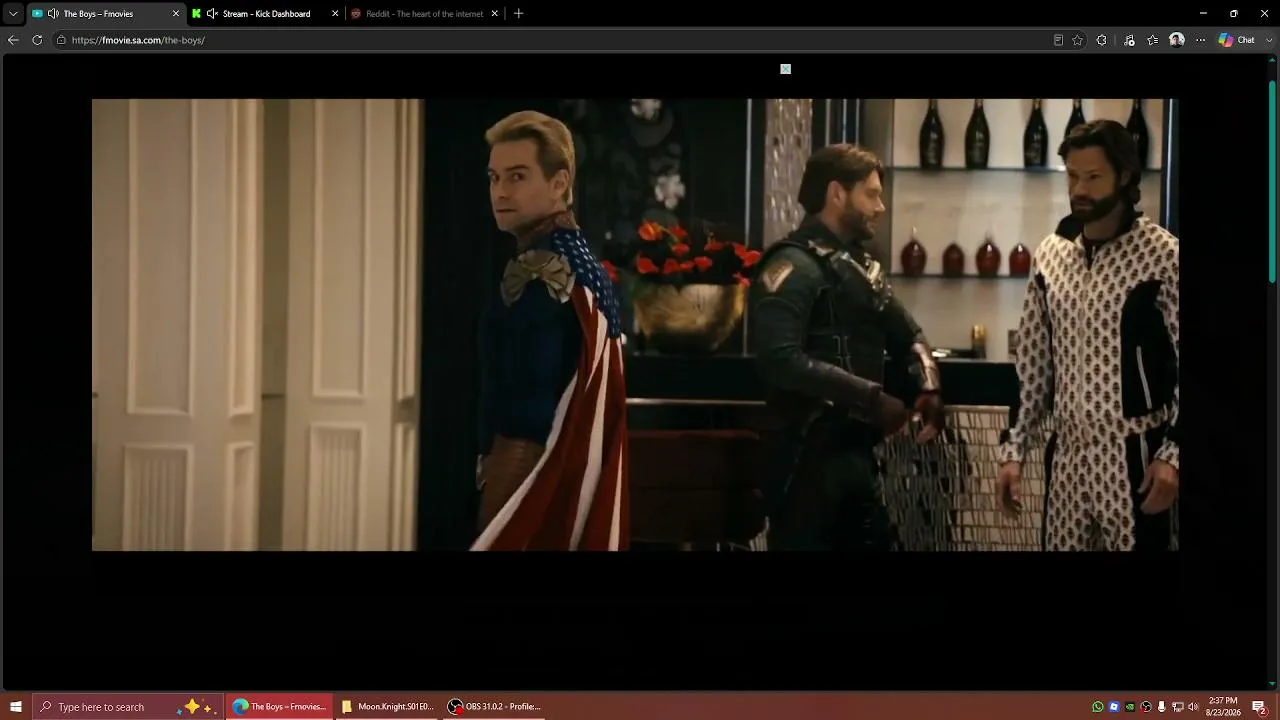Go back to the previous page
Image resolution: width=1280 pixels, height=720 pixels.
13,40
